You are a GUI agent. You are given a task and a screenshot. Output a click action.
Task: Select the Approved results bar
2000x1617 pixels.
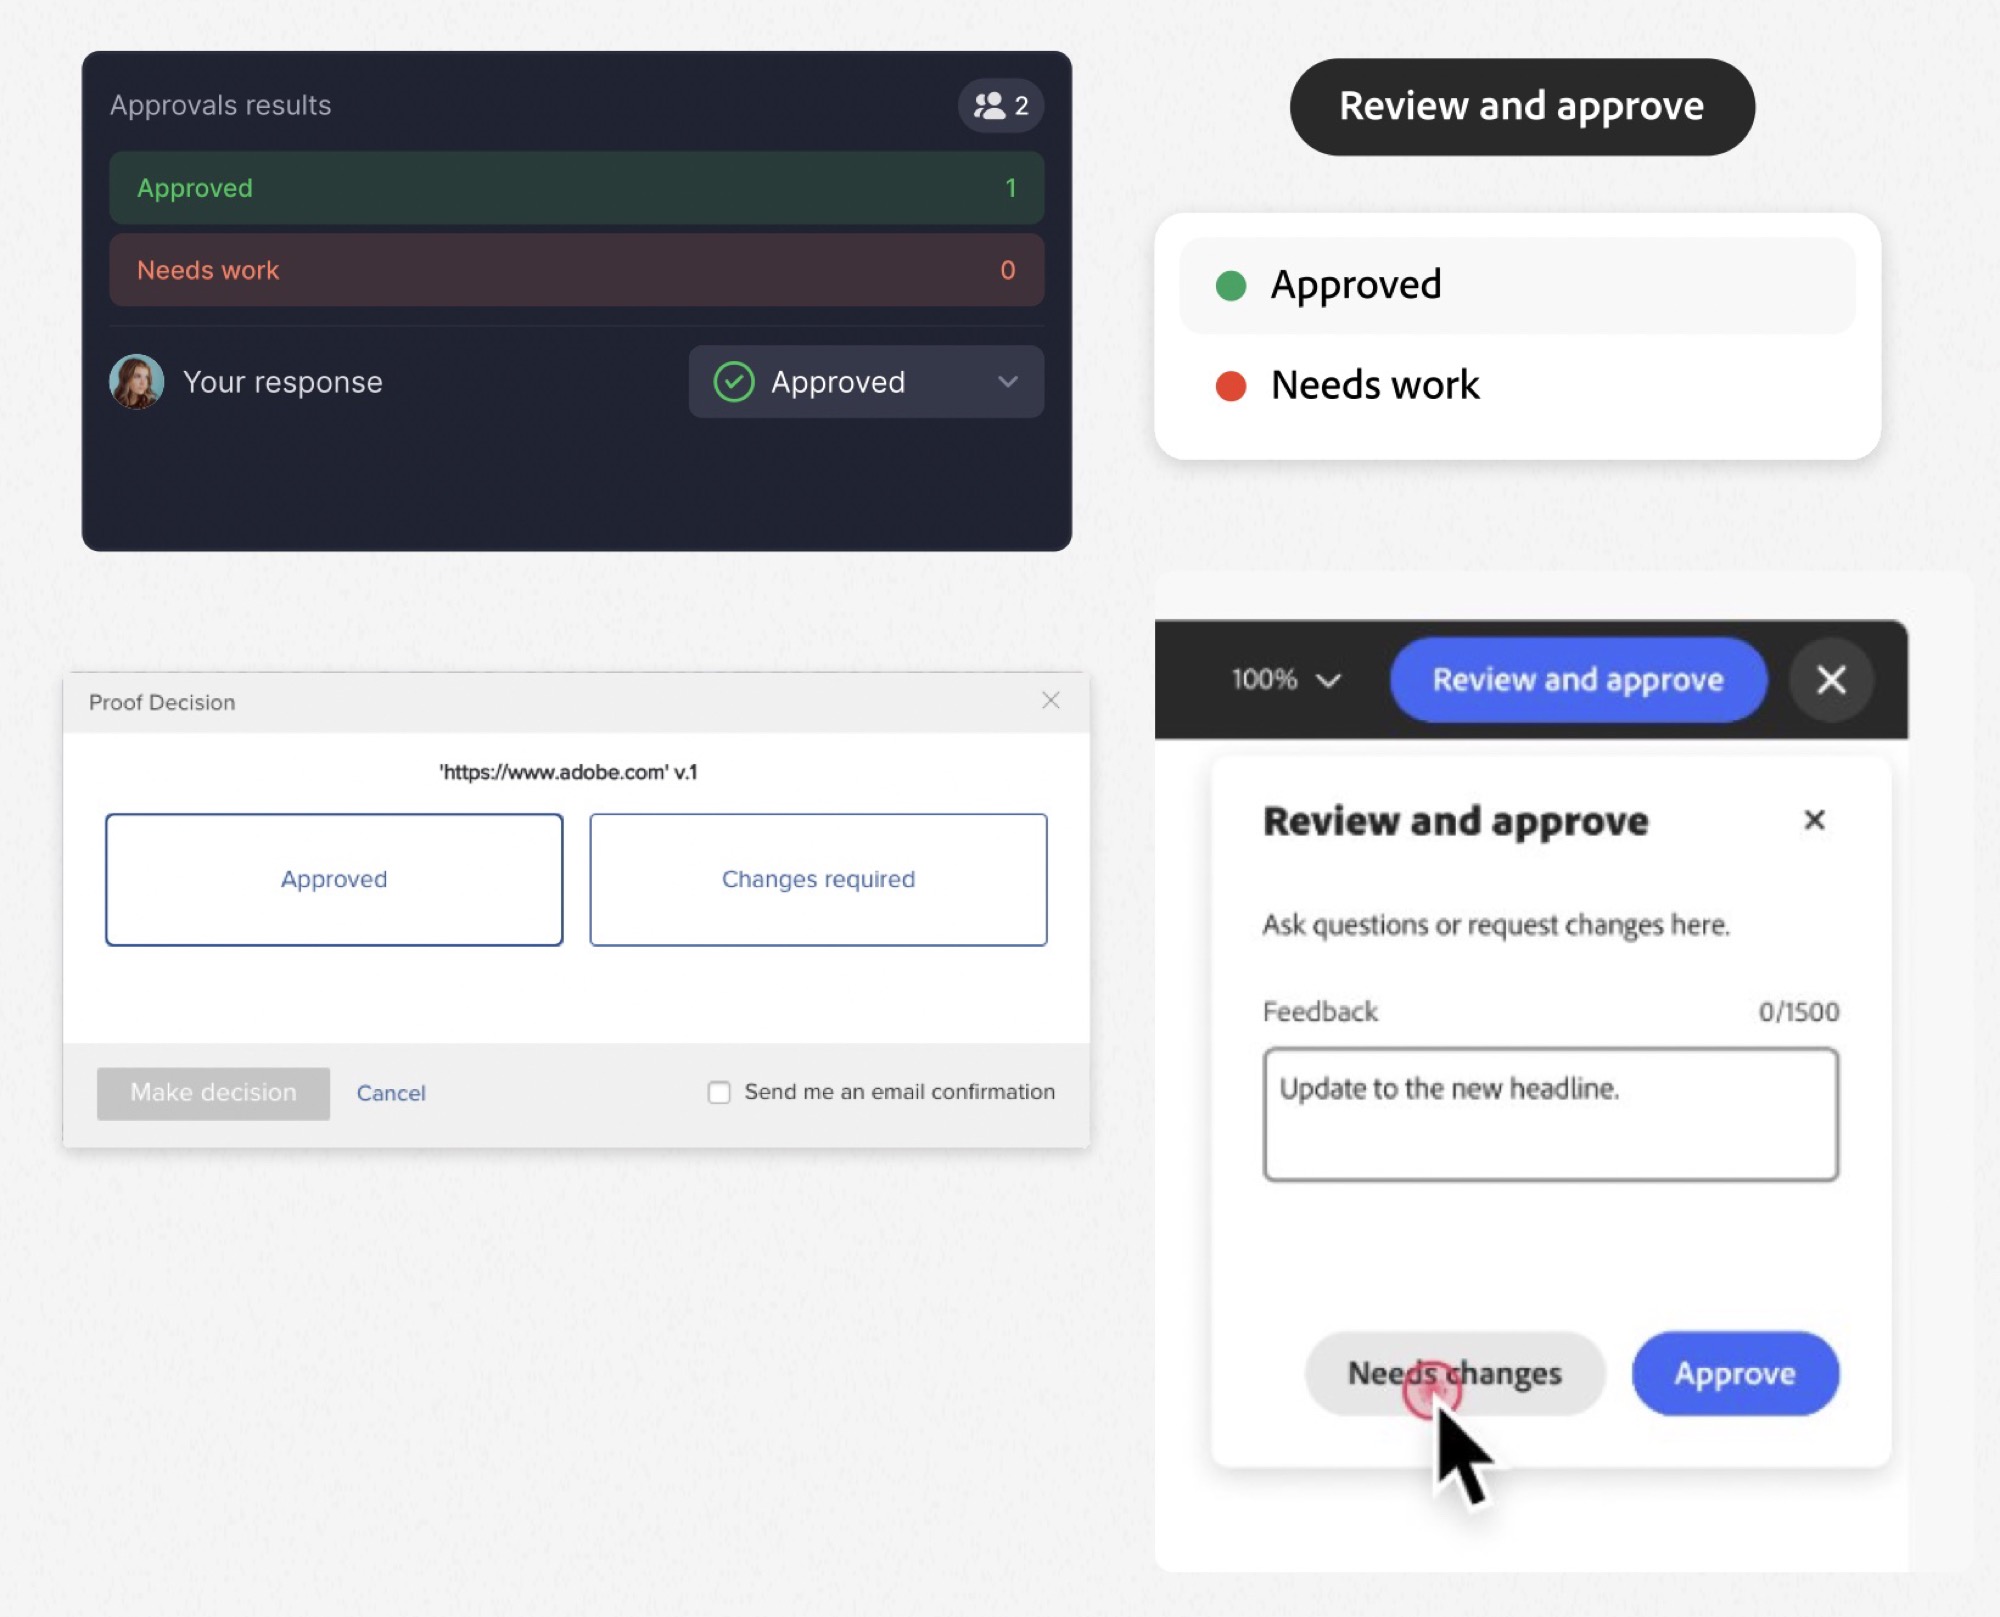click(576, 188)
